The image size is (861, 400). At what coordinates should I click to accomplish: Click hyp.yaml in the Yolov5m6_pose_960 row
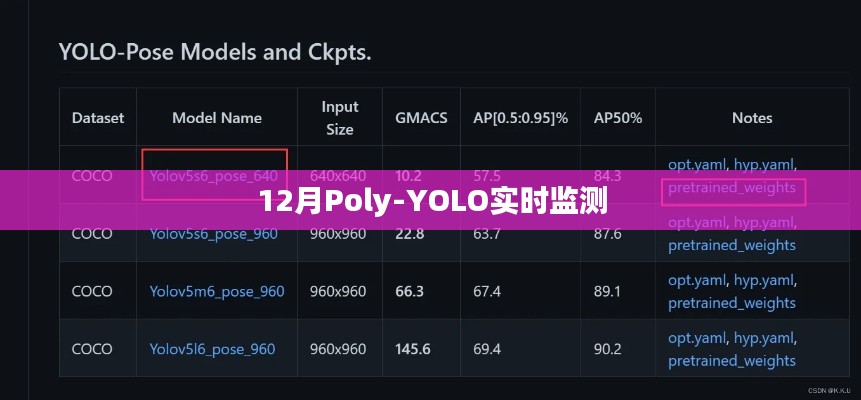coord(765,281)
